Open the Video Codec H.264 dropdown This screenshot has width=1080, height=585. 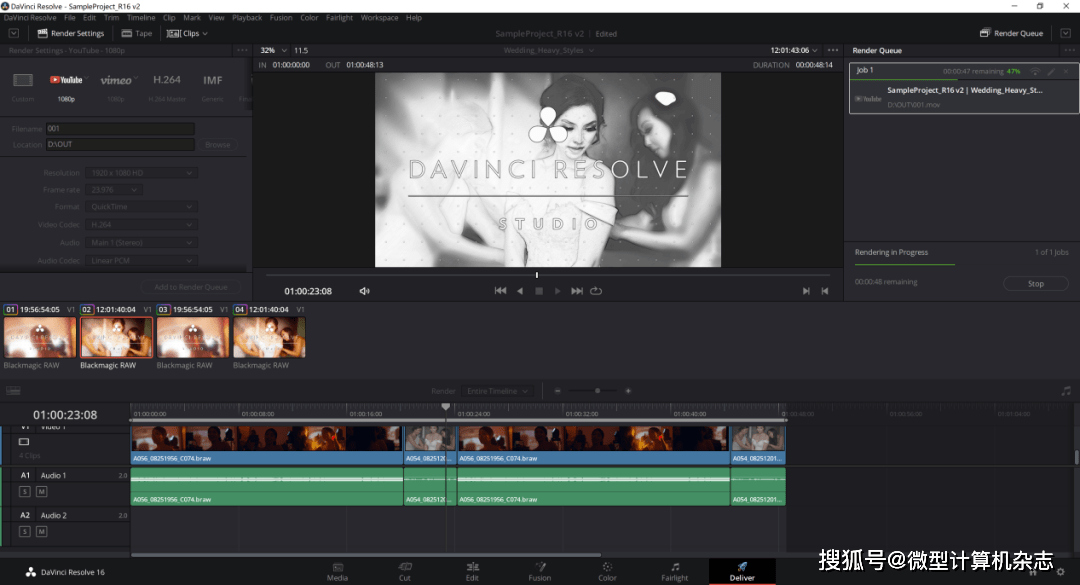tap(141, 225)
